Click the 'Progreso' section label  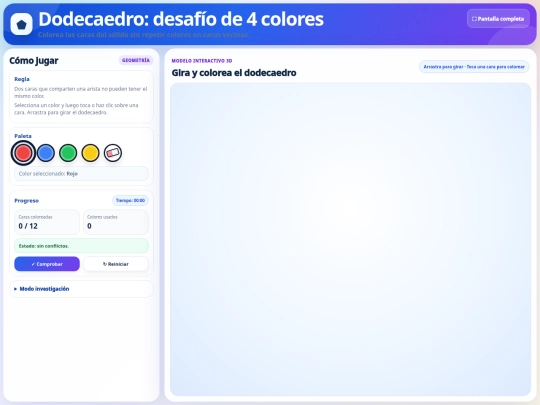[x=27, y=200]
